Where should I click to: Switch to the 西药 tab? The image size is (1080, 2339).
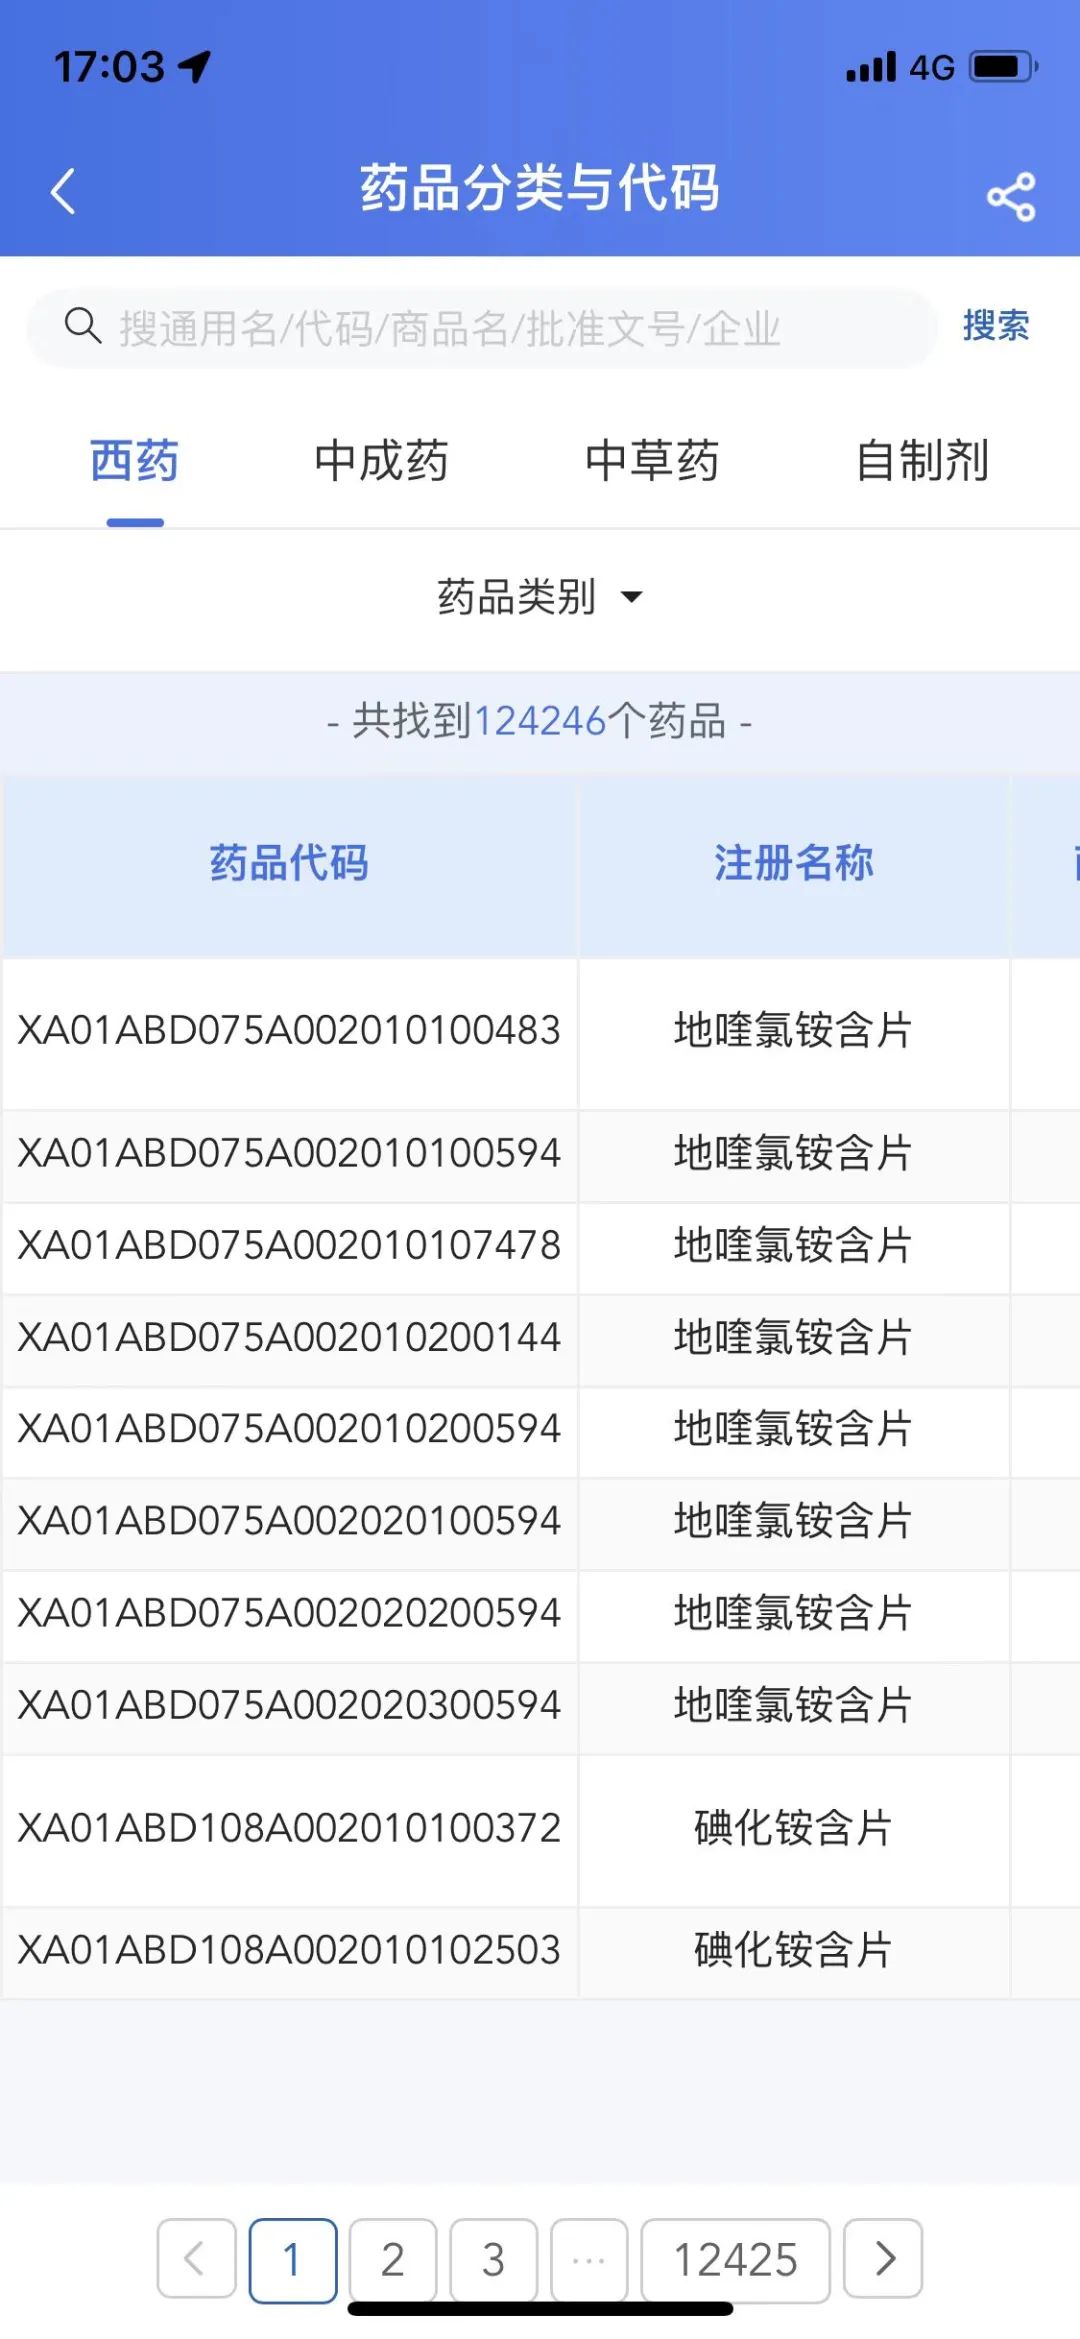135,461
